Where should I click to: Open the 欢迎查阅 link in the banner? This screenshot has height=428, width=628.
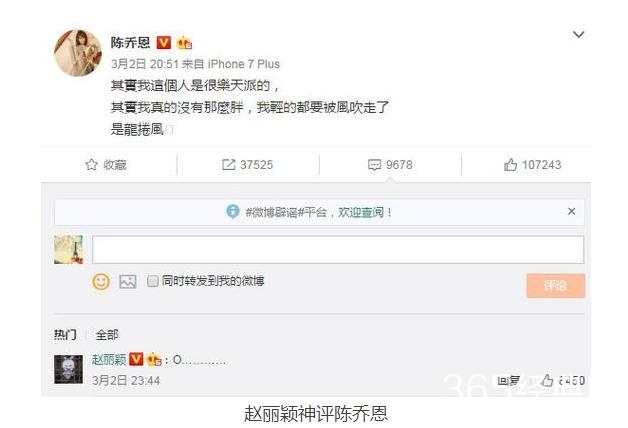point(361,212)
